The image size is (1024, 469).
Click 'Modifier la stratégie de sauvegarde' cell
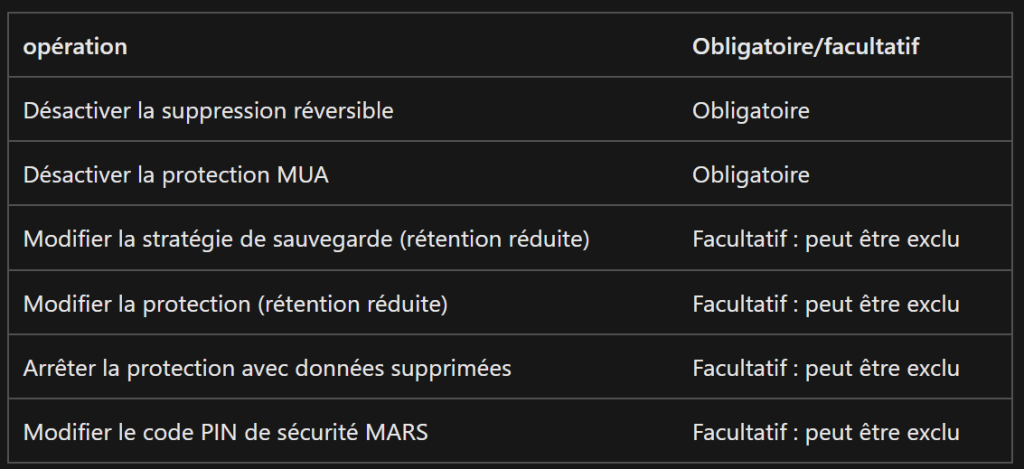(x=306, y=239)
